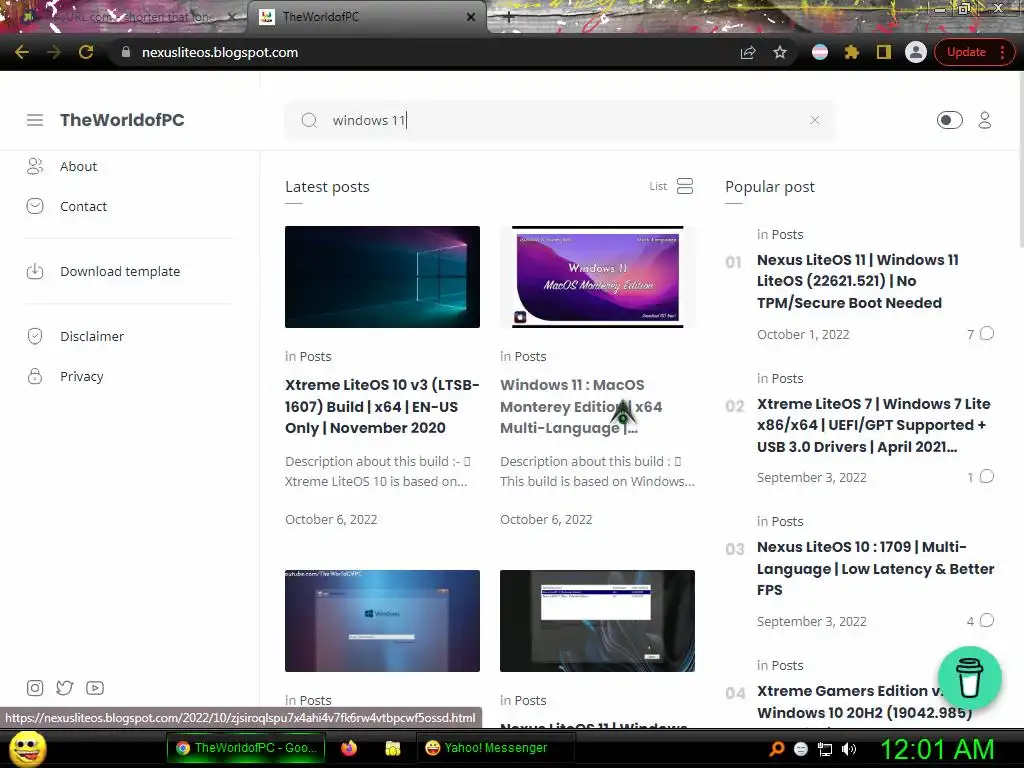Click the address bar URL nexusliteos.blogspot.com
Viewport: 1024px width, 768px height.
pyautogui.click(x=219, y=52)
